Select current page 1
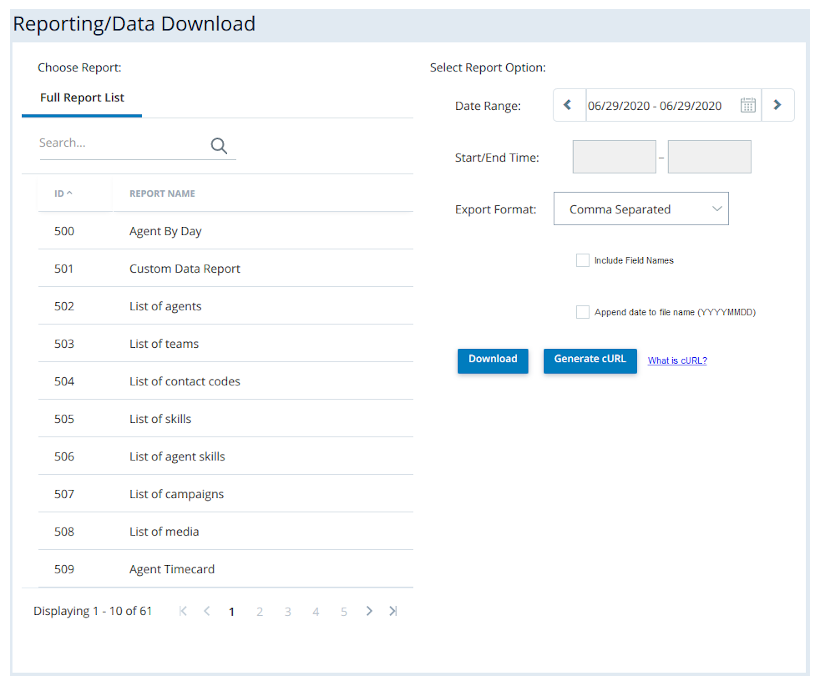Viewport: 815px width, 680px height. [x=231, y=612]
